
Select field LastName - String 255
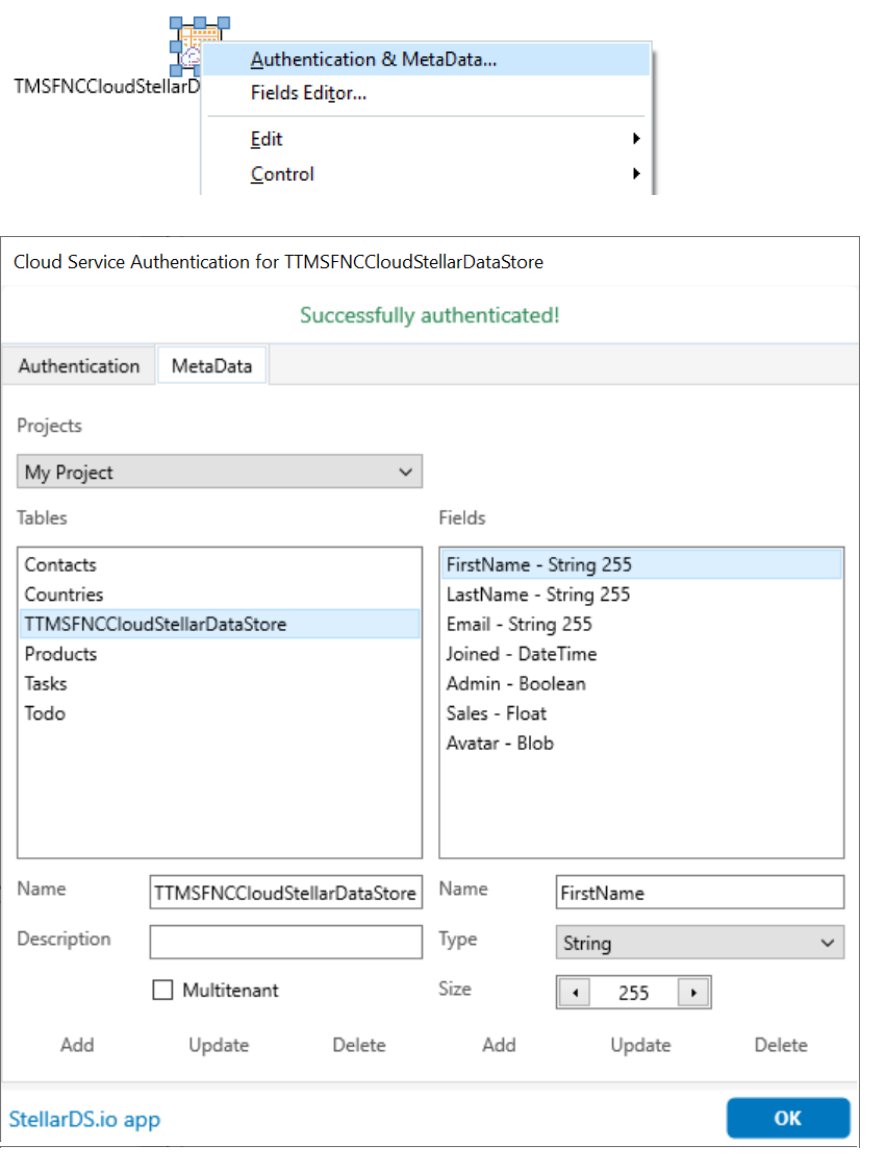[641, 595]
